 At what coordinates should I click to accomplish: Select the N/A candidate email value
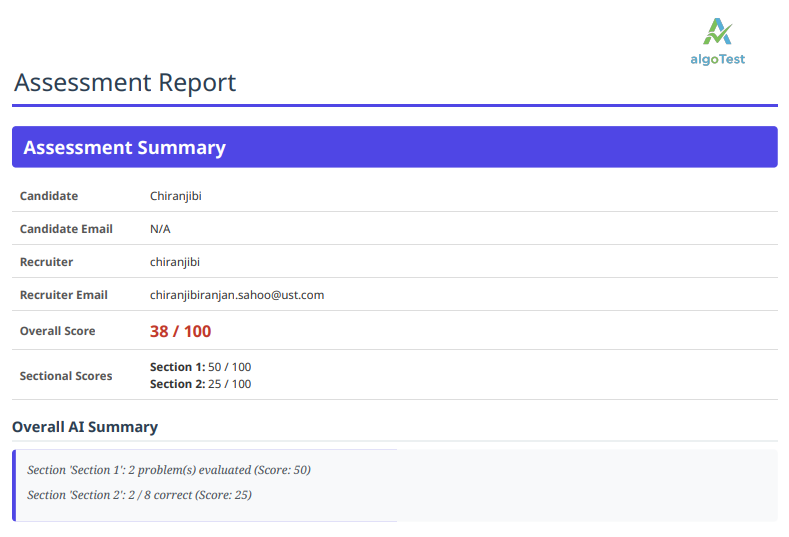click(160, 229)
